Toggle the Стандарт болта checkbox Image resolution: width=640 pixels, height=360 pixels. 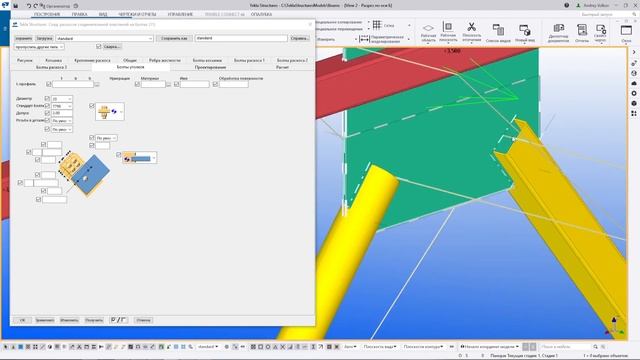click(47, 105)
